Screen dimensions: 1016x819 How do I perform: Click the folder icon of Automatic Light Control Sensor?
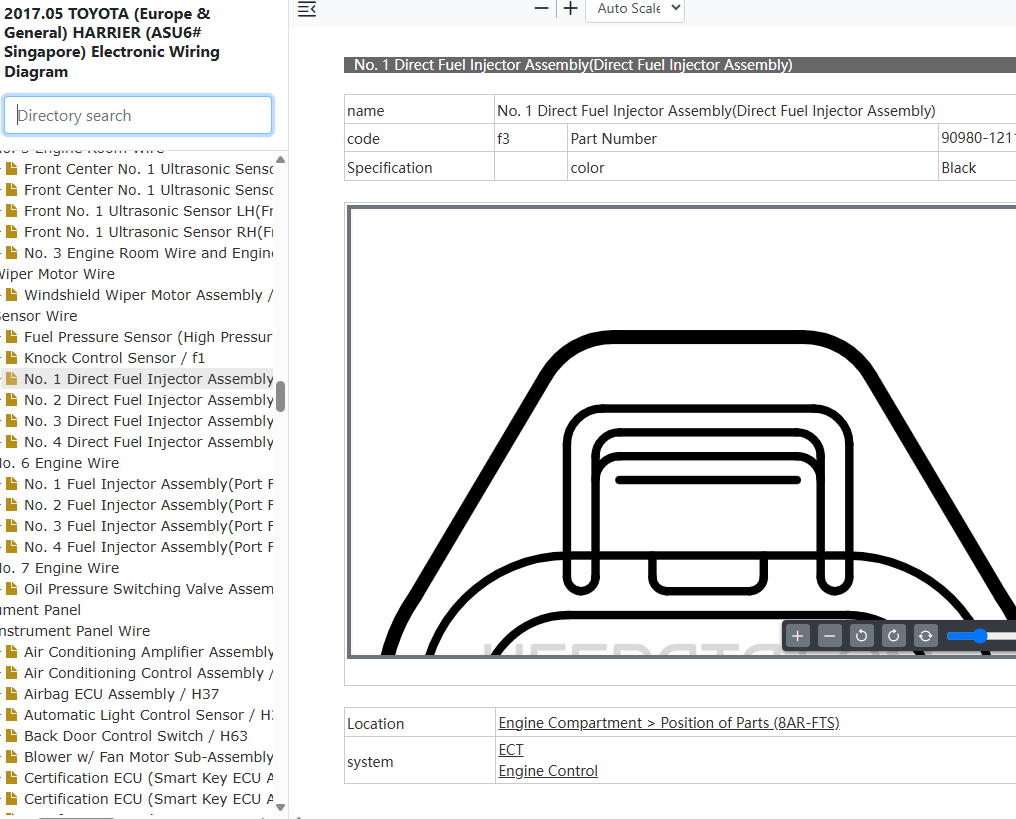pyautogui.click(x=12, y=715)
